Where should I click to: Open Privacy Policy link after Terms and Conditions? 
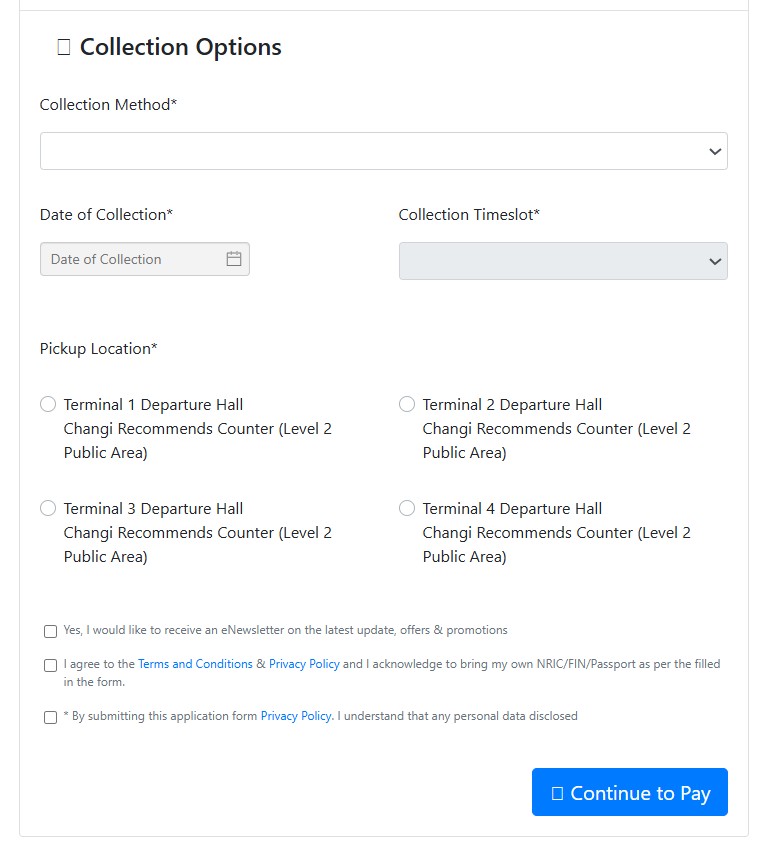click(x=304, y=664)
